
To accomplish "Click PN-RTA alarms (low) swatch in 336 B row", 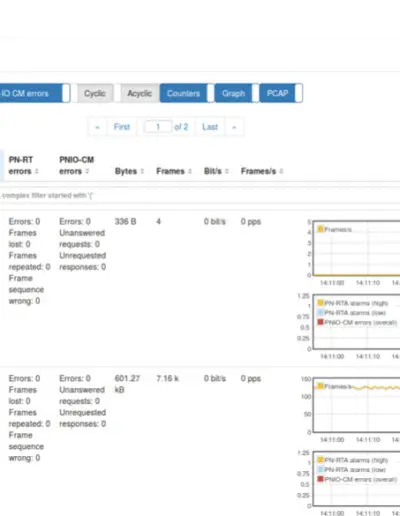I will pos(321,312).
